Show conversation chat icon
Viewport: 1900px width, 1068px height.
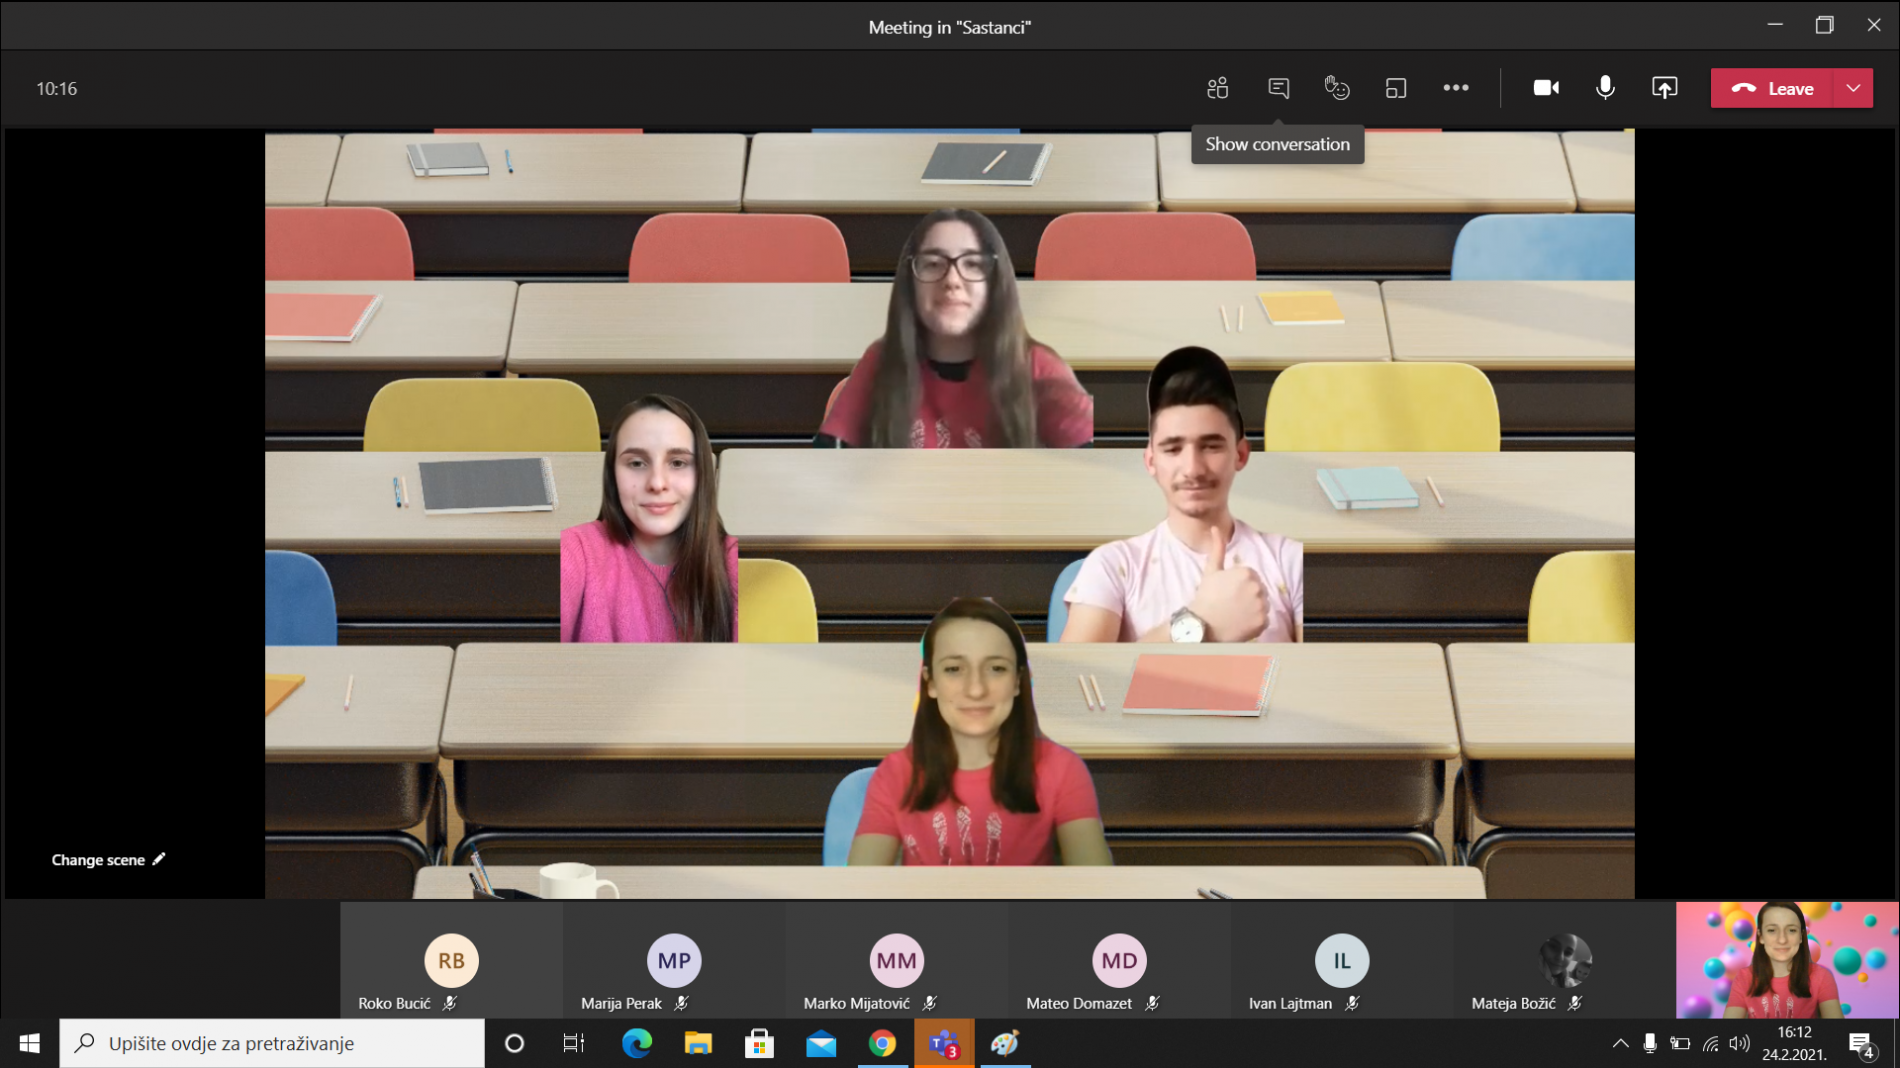(x=1278, y=88)
